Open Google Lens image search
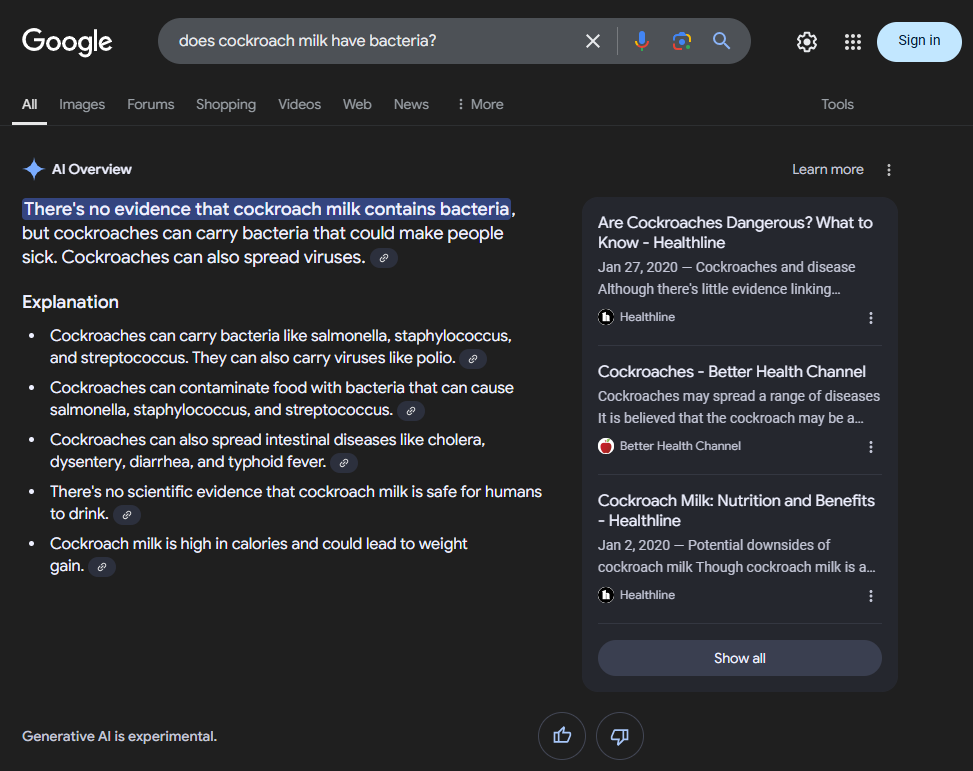The height and width of the screenshot is (771, 973). 681,41
